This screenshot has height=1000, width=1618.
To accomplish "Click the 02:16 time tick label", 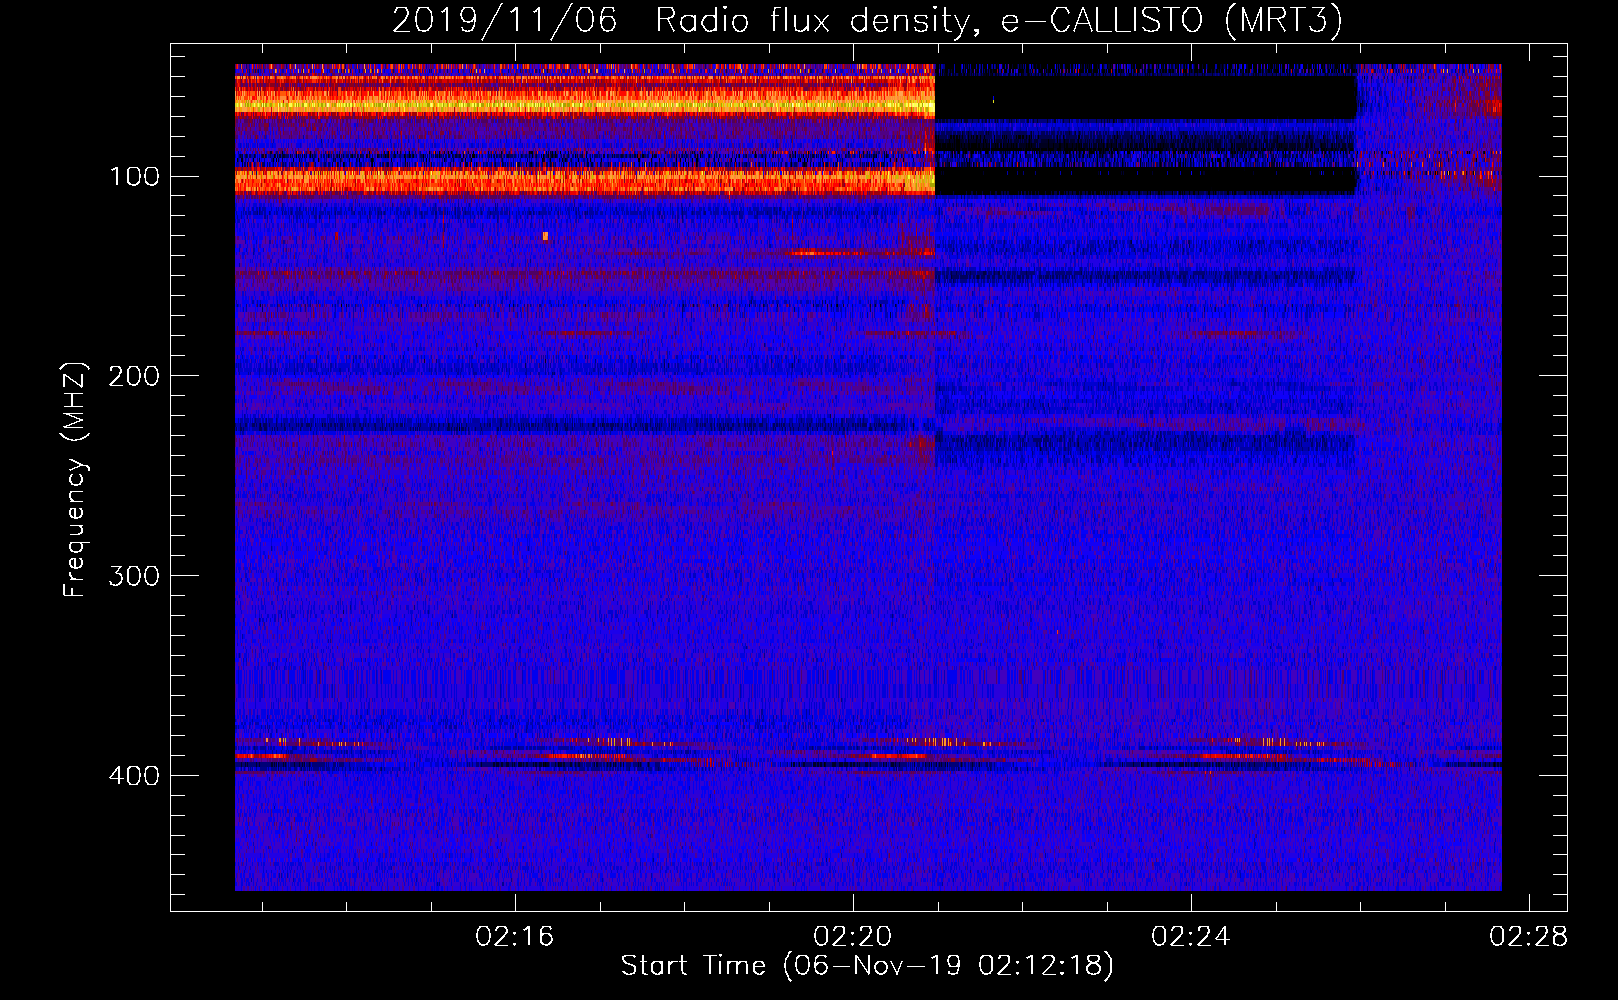I will (515, 937).
